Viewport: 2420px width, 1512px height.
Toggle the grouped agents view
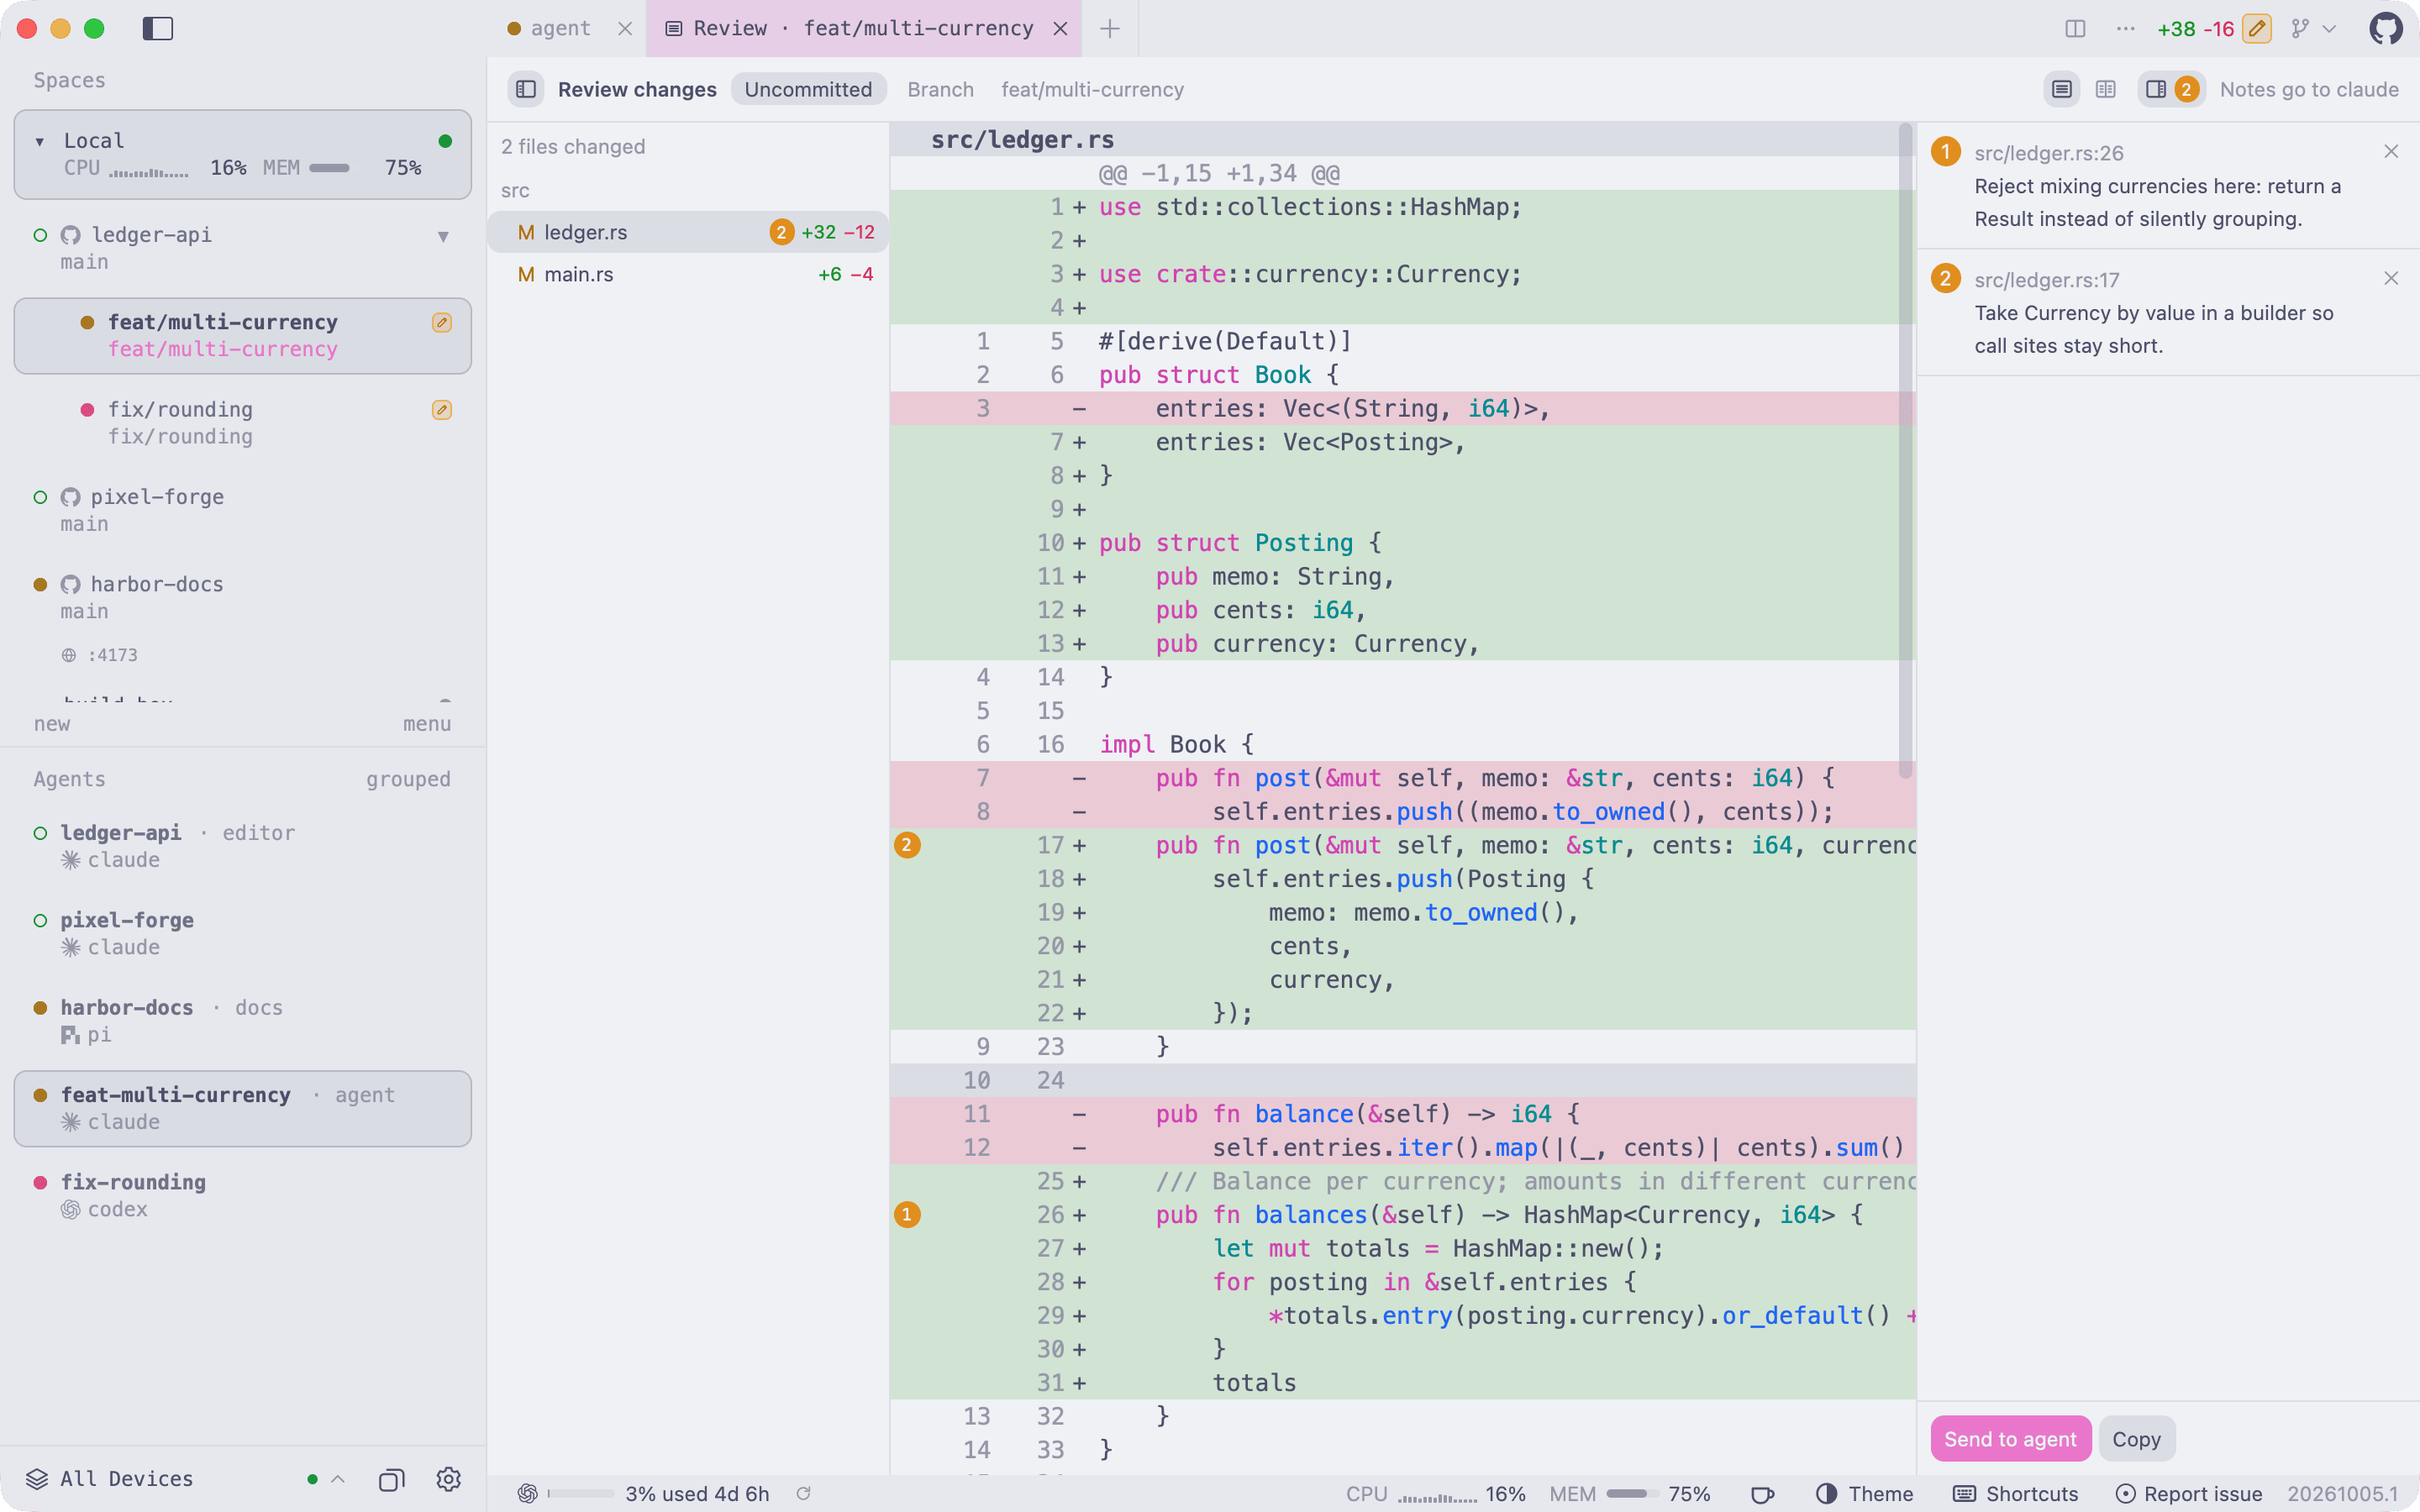[408, 779]
